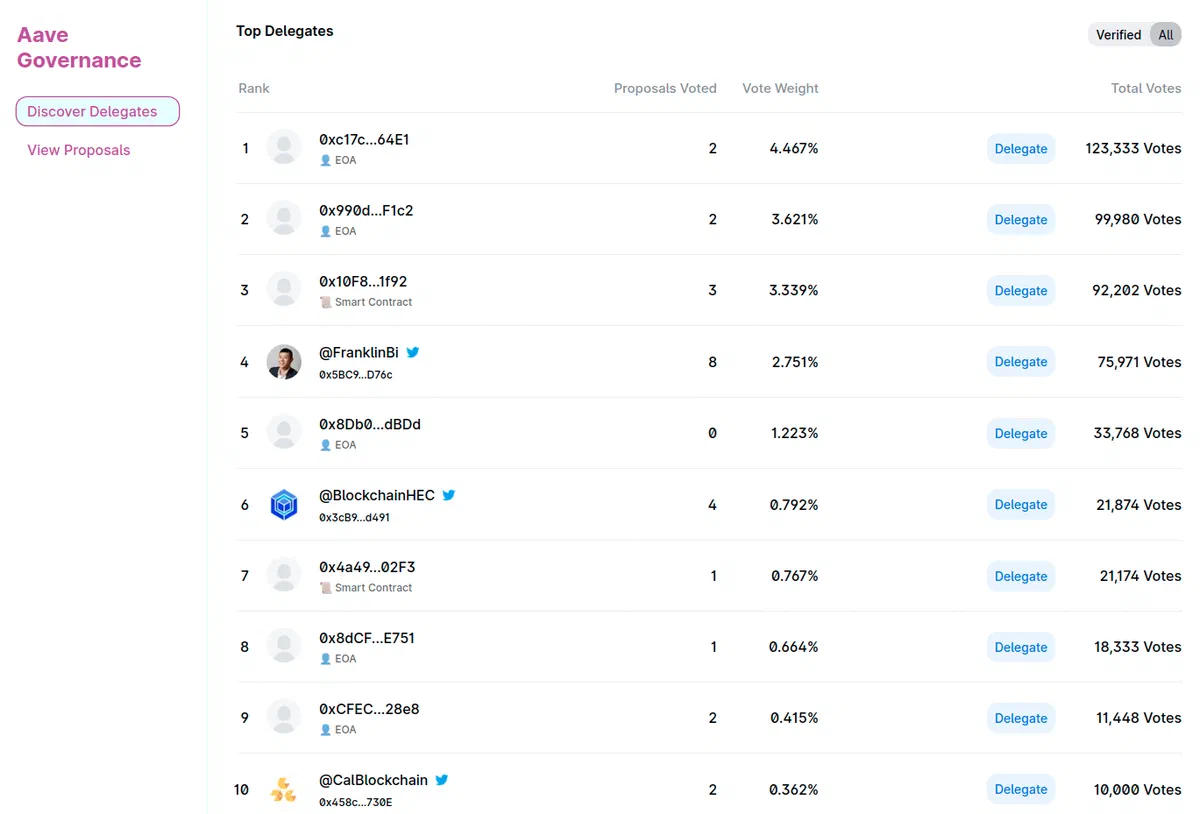The width and height of the screenshot is (1200, 814).
Task: Switch filter to Verified delegates
Action: point(1118,35)
